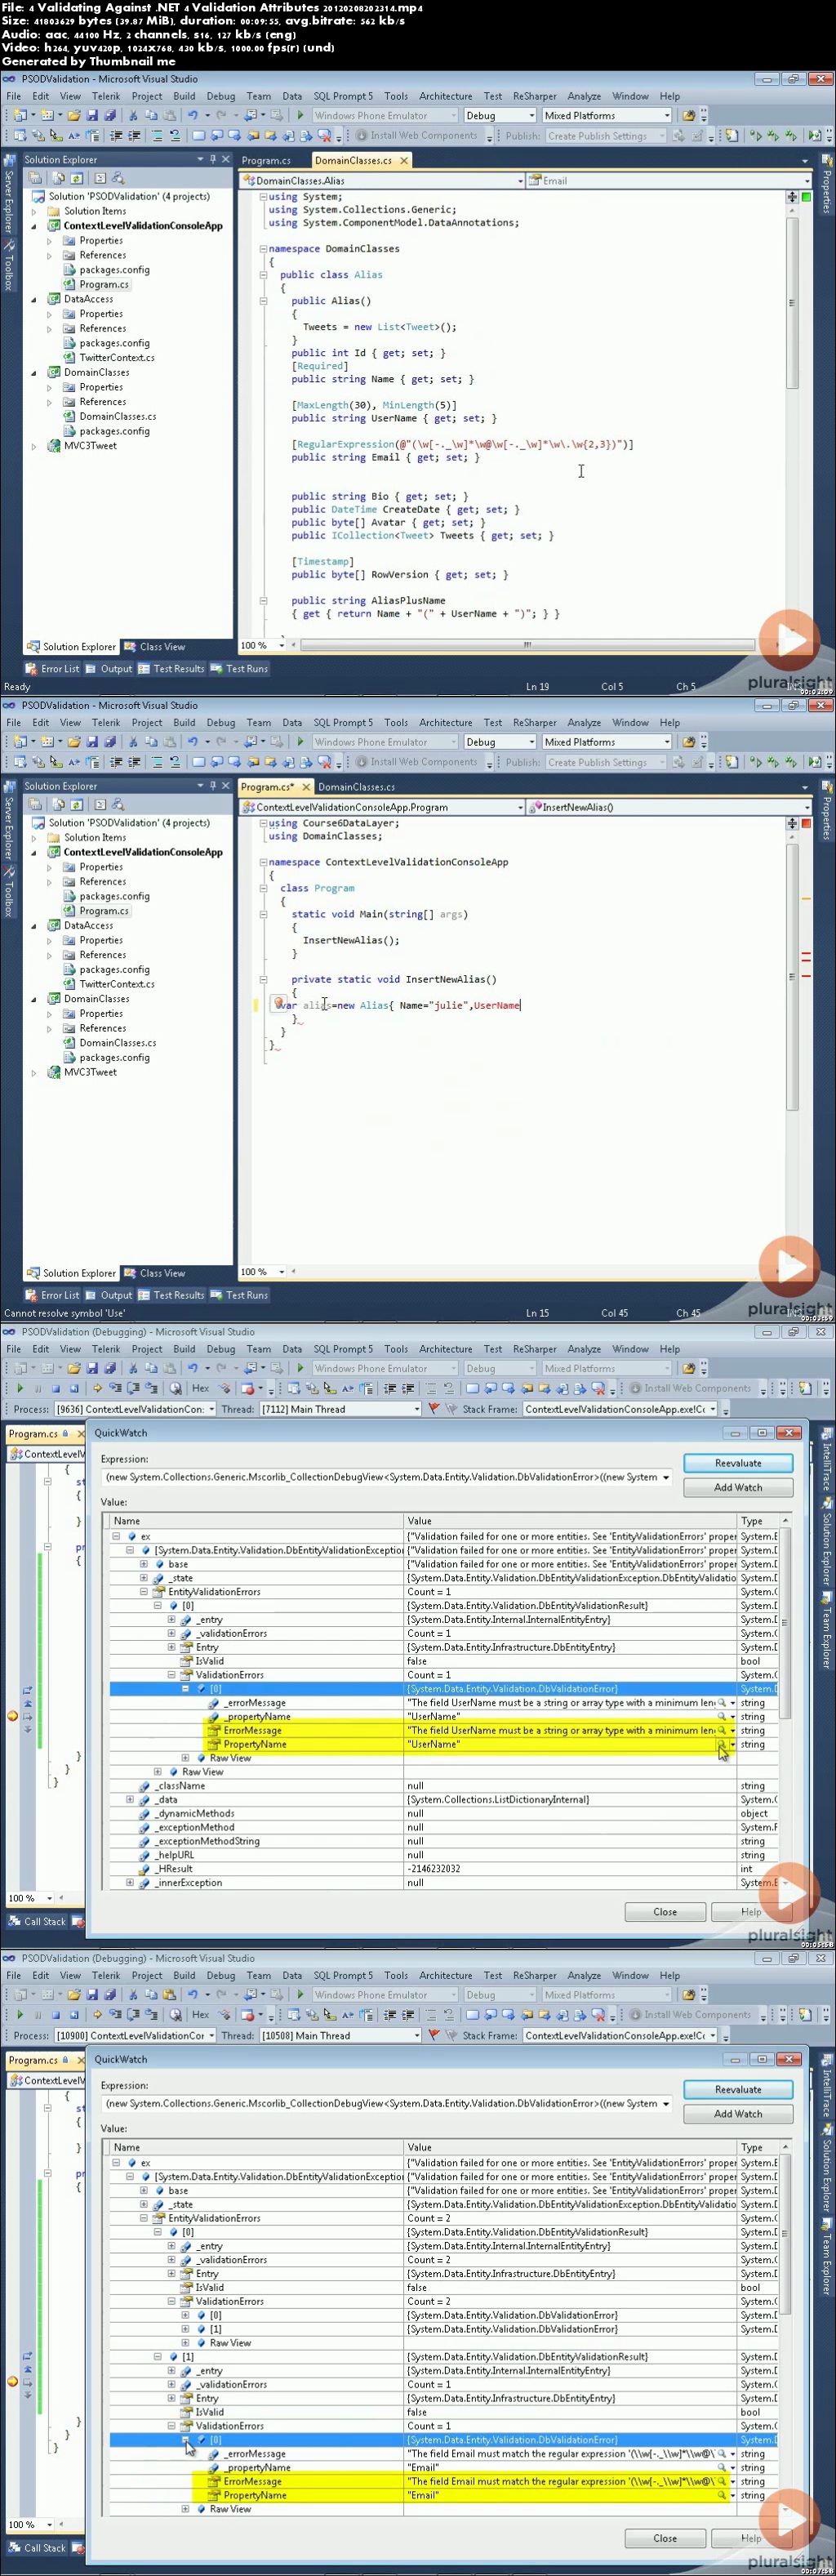This screenshot has height=2576, width=836.
Task: Start debugging in the DomainClasses.cs frame toolbar
Action: pos(300,115)
